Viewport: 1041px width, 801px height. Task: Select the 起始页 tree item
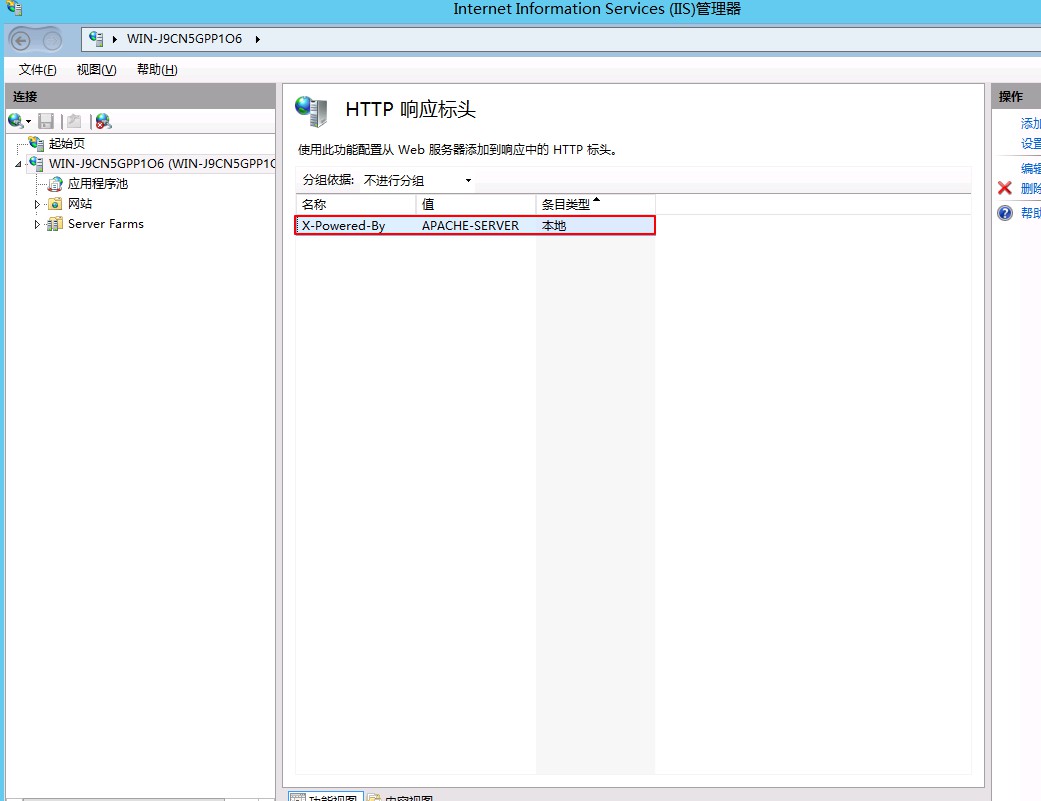(66, 144)
